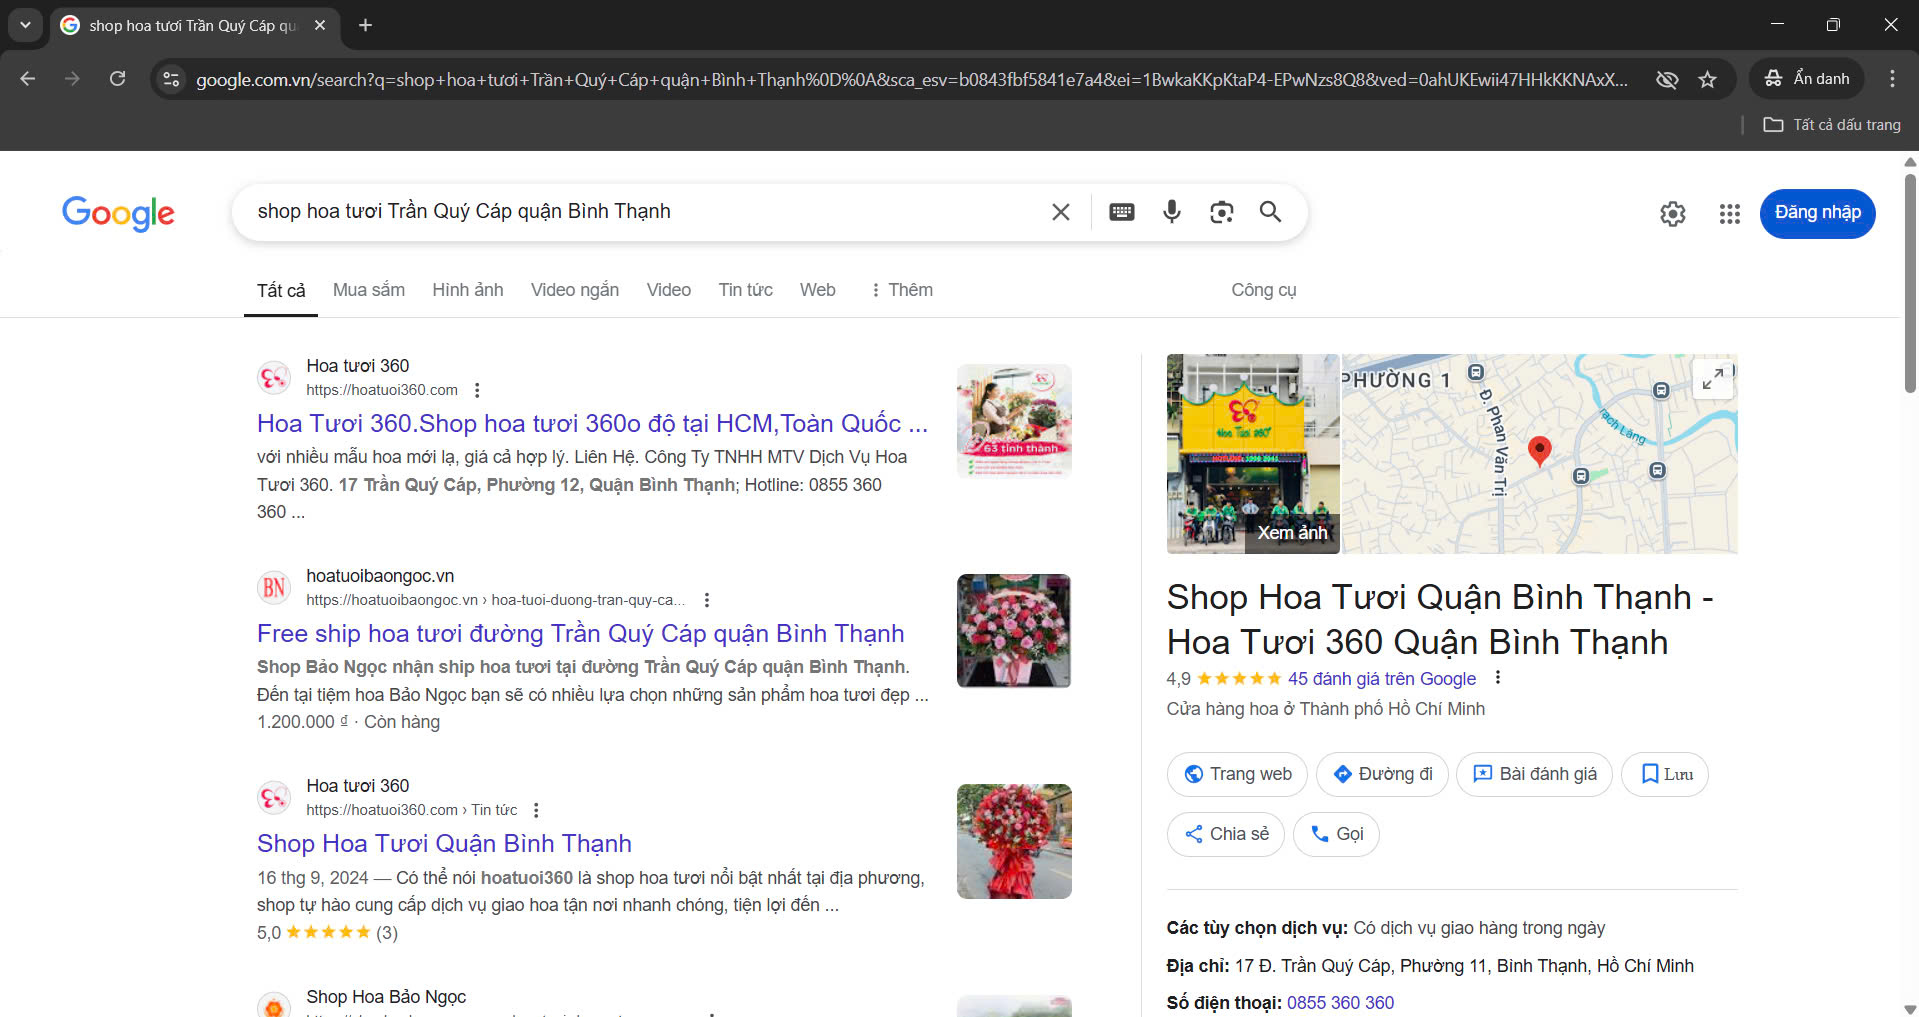Open the pink flower basket thumbnail
The height and width of the screenshot is (1017, 1919).
click(x=1014, y=631)
